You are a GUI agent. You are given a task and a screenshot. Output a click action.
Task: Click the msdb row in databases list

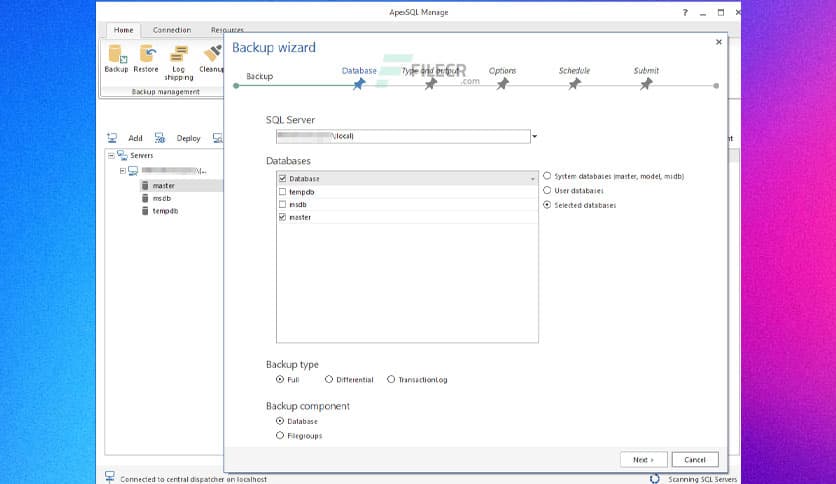[x=407, y=204]
